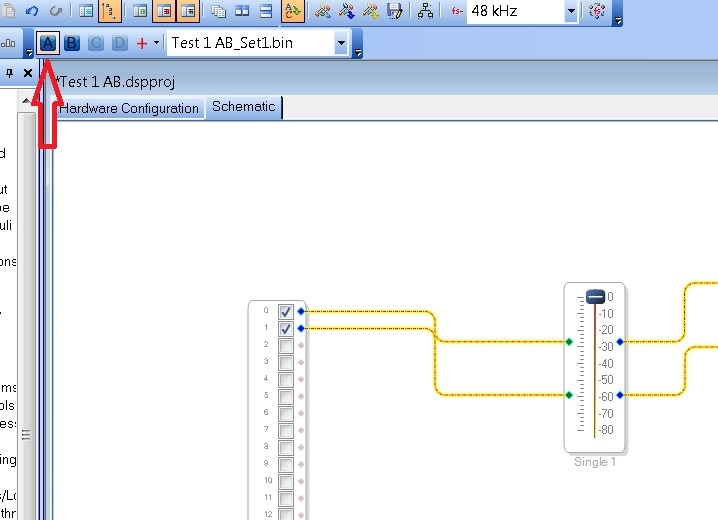This screenshot has height=520, width=718.
Task: Open the 48 kHz sample rate dropdown
Action: [571, 11]
